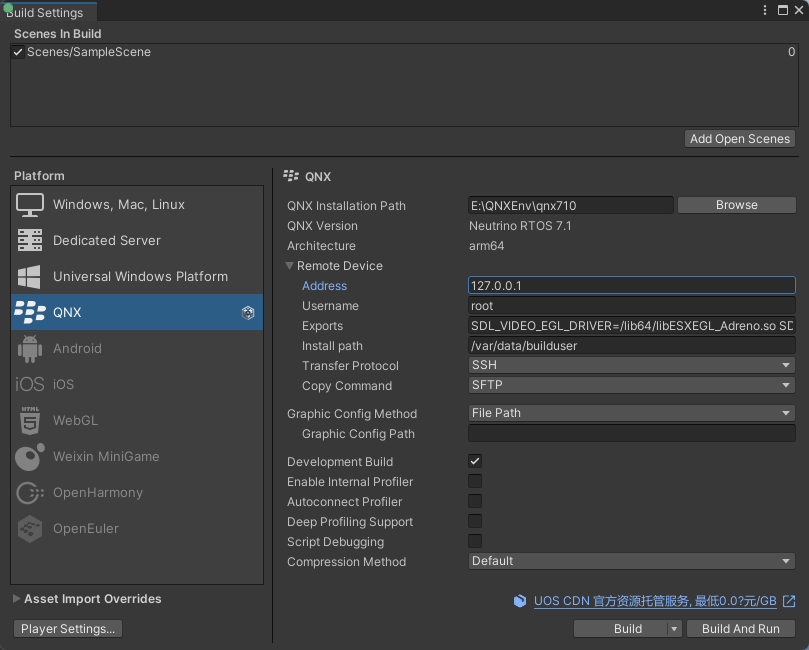Open the Transfer Protocol dropdown
Image resolution: width=809 pixels, height=650 pixels.
631,365
